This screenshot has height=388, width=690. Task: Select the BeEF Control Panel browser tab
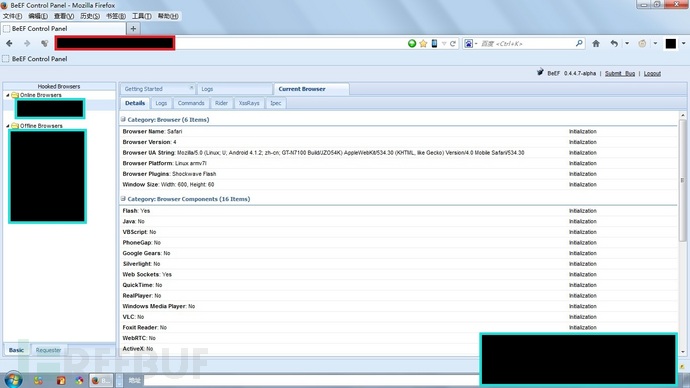tap(63, 29)
